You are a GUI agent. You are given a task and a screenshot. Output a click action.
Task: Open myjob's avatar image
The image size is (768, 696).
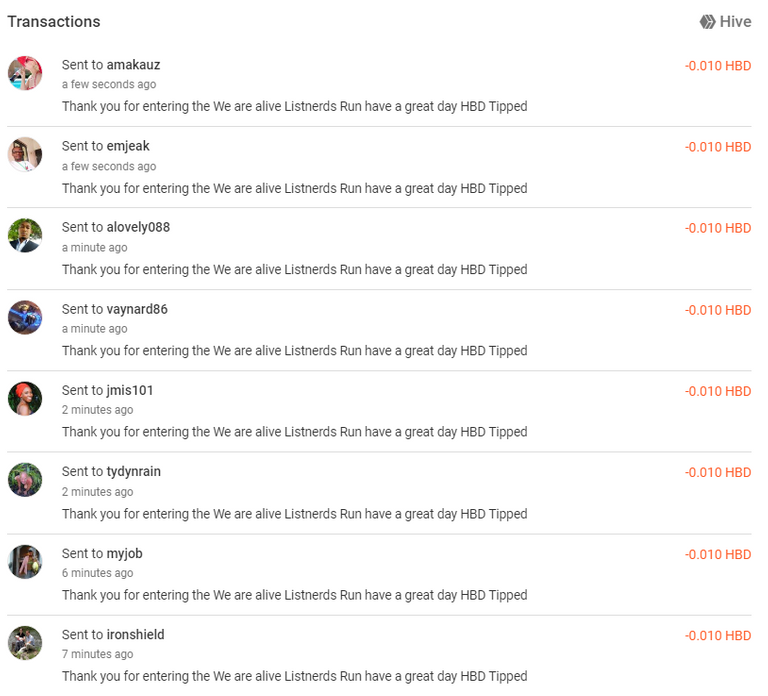click(x=25, y=562)
